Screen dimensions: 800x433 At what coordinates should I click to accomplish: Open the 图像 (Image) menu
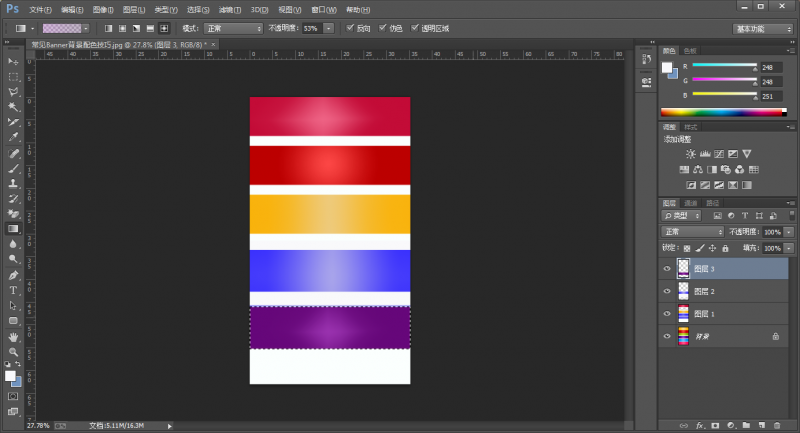102,8
